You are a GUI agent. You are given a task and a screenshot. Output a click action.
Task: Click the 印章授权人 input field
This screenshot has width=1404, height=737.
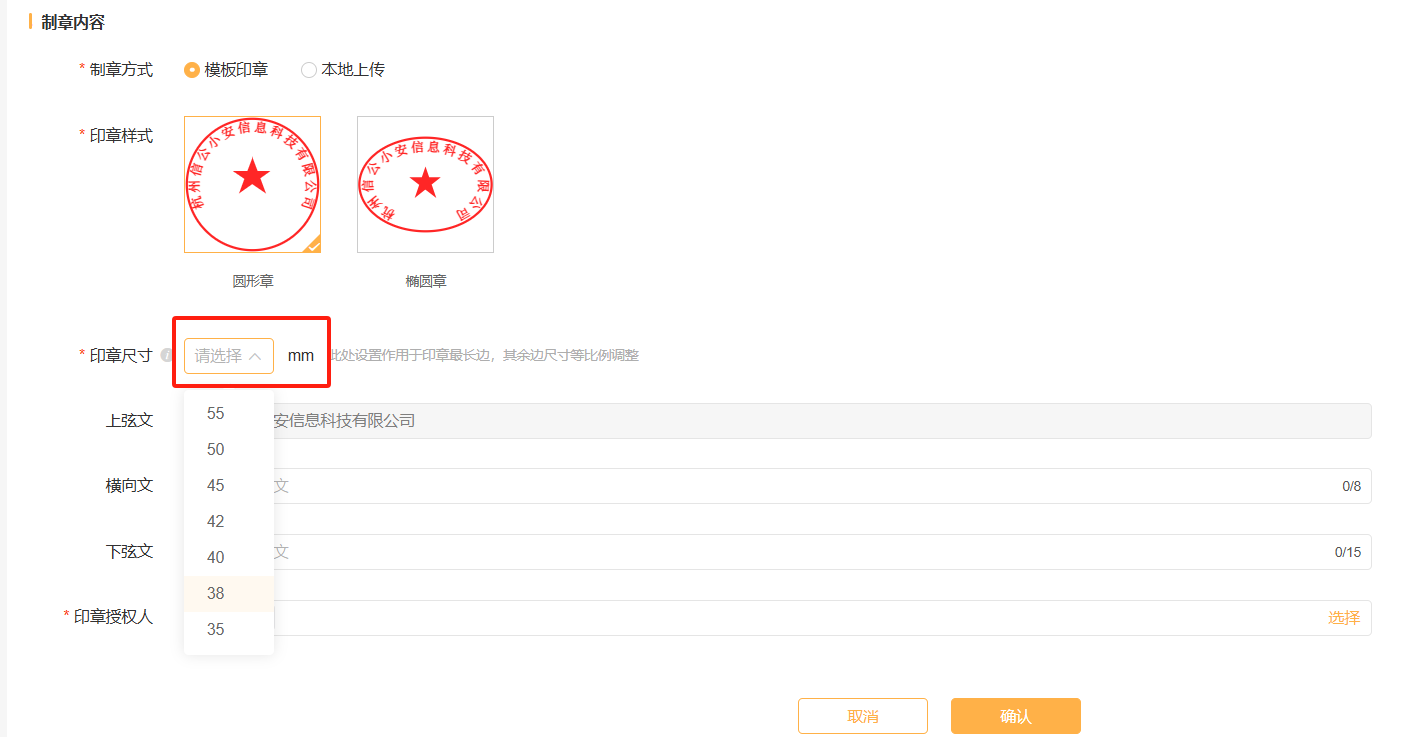click(778, 618)
